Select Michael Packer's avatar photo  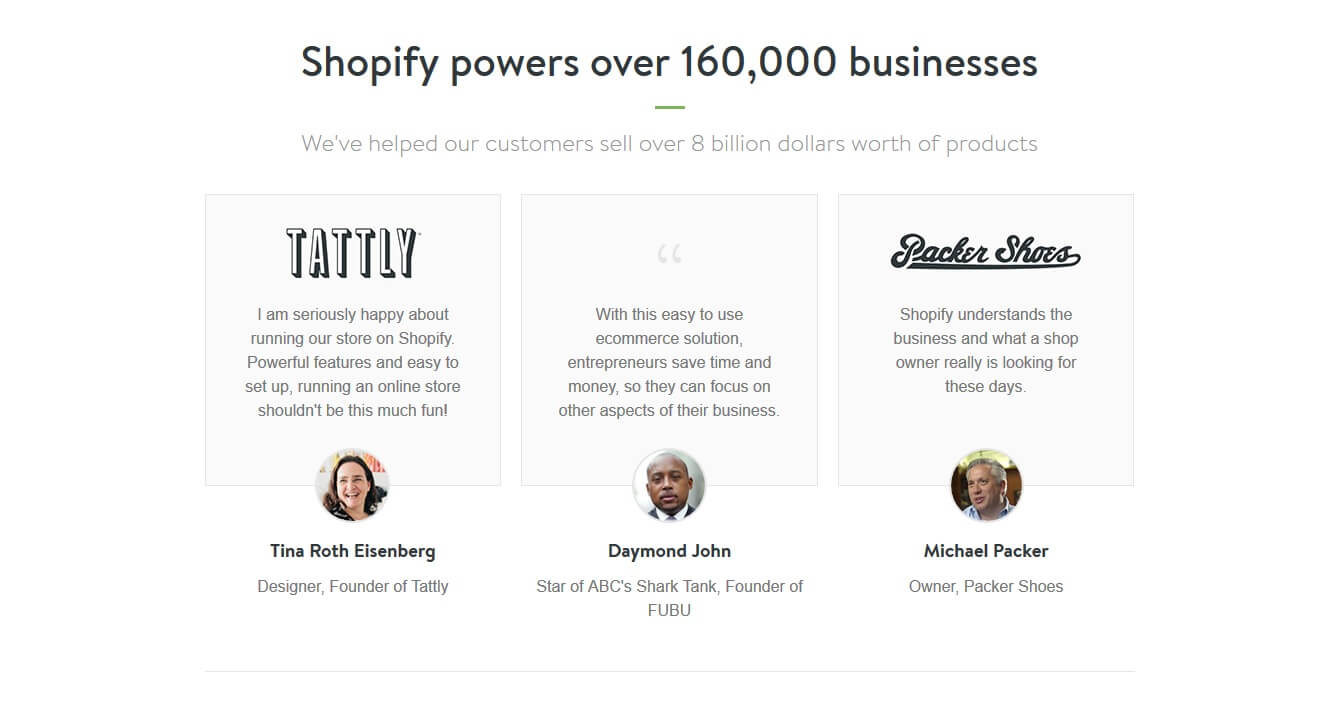click(986, 485)
